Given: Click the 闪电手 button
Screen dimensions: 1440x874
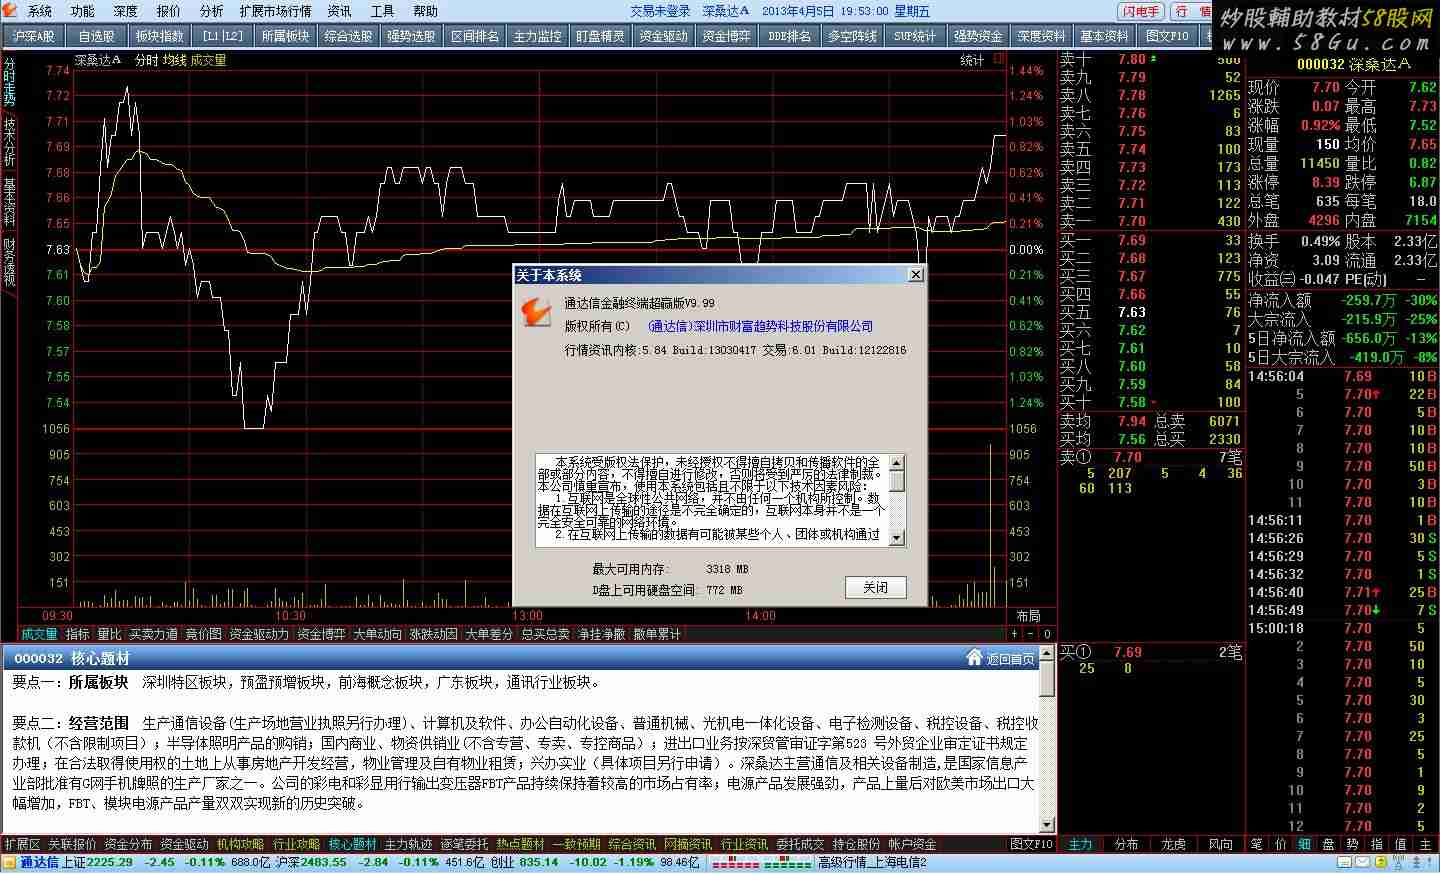Looking at the screenshot, I should pyautogui.click(x=1141, y=11).
